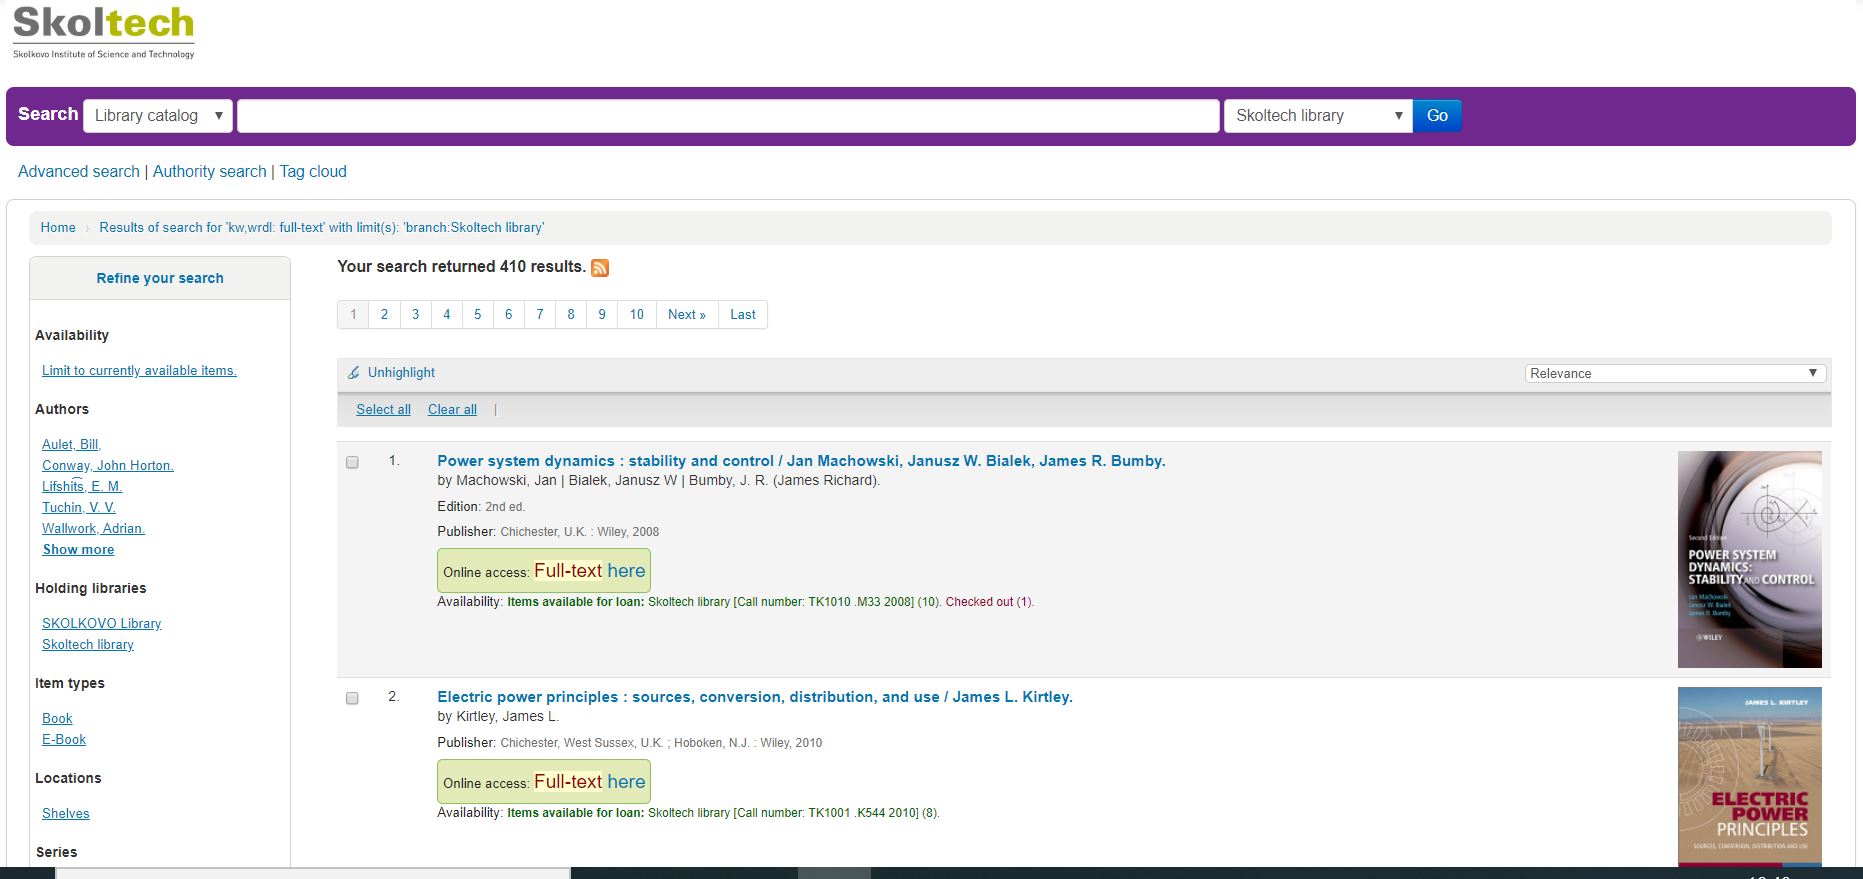Open the Library catalog search type dropdown
This screenshot has height=879, width=1863.
coord(158,115)
